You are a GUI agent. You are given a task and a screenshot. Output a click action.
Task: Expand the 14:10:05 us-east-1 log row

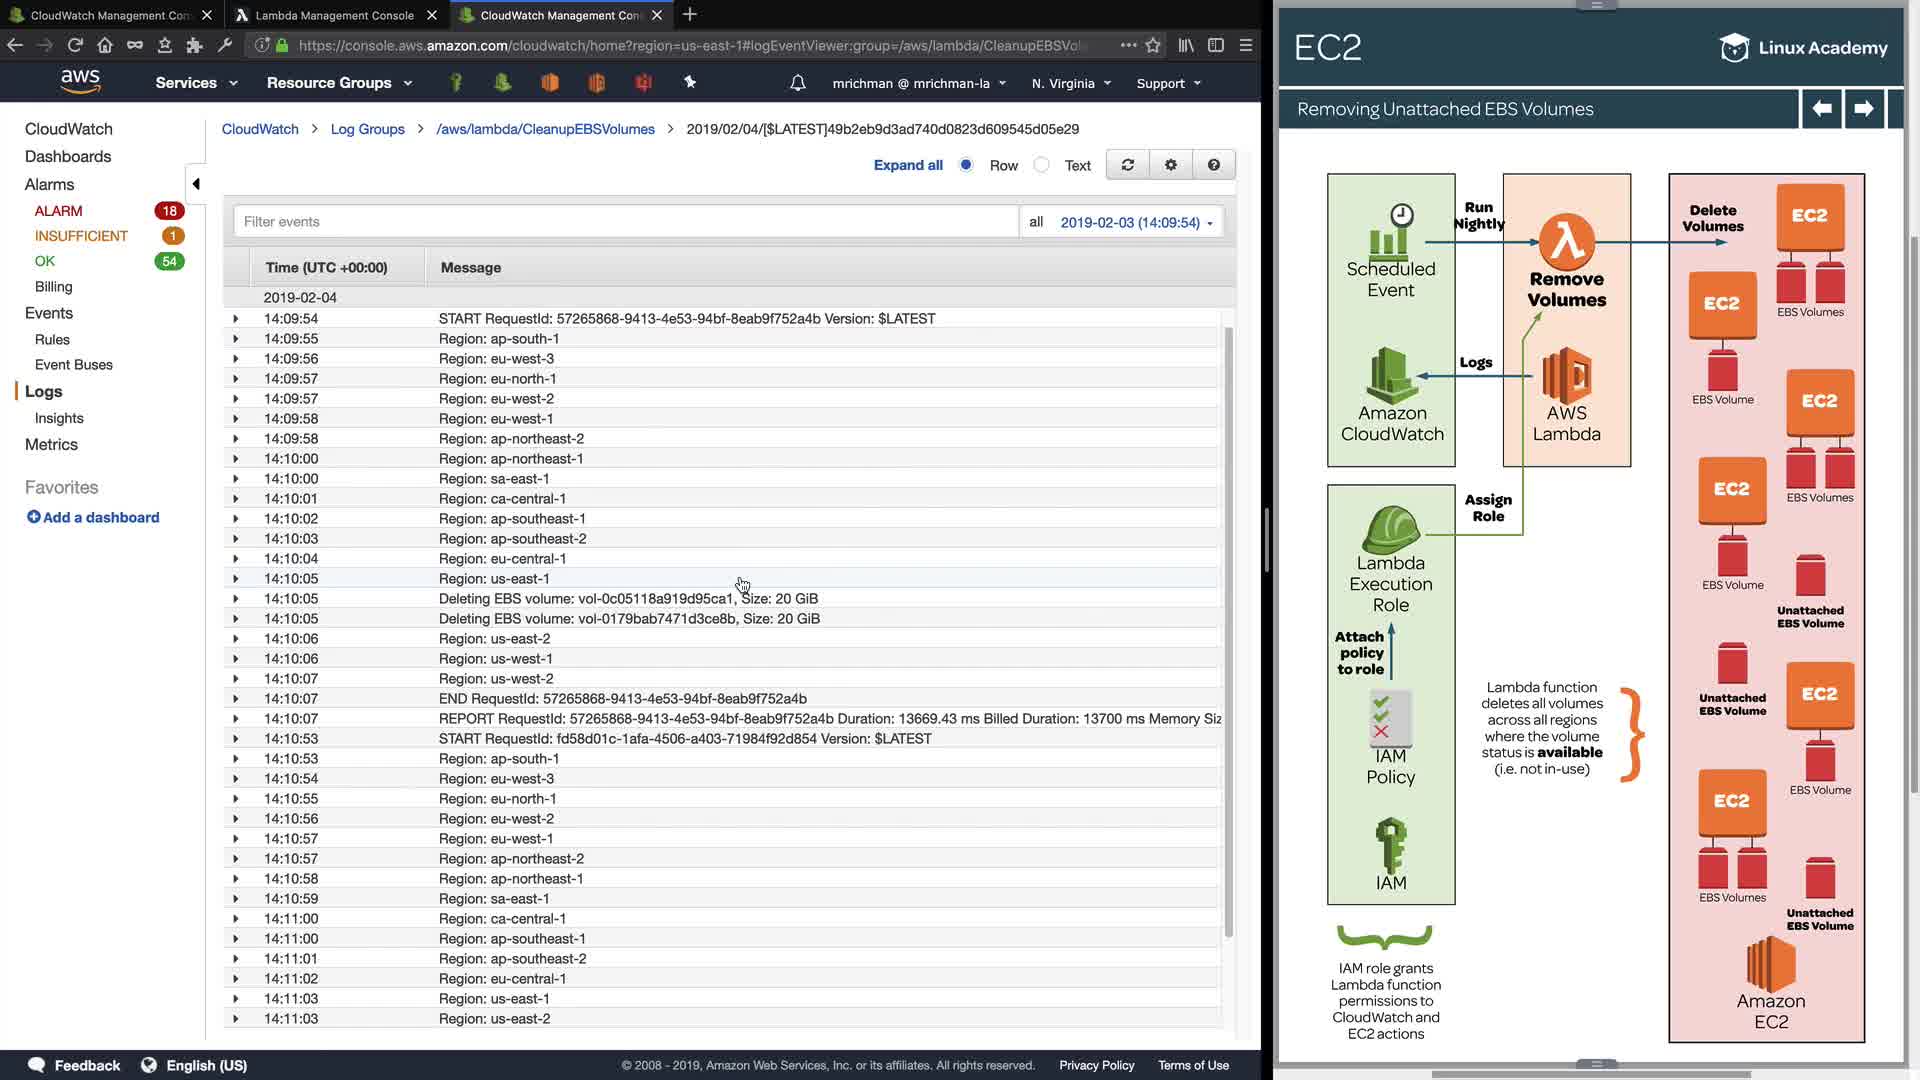[x=236, y=579]
